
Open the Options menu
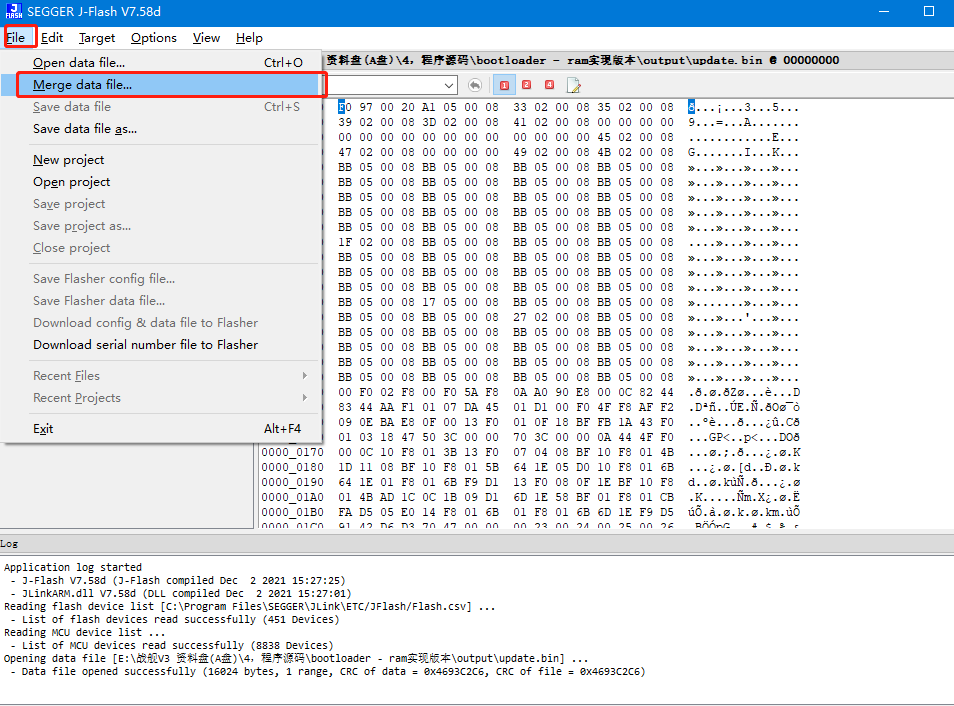[154, 38]
